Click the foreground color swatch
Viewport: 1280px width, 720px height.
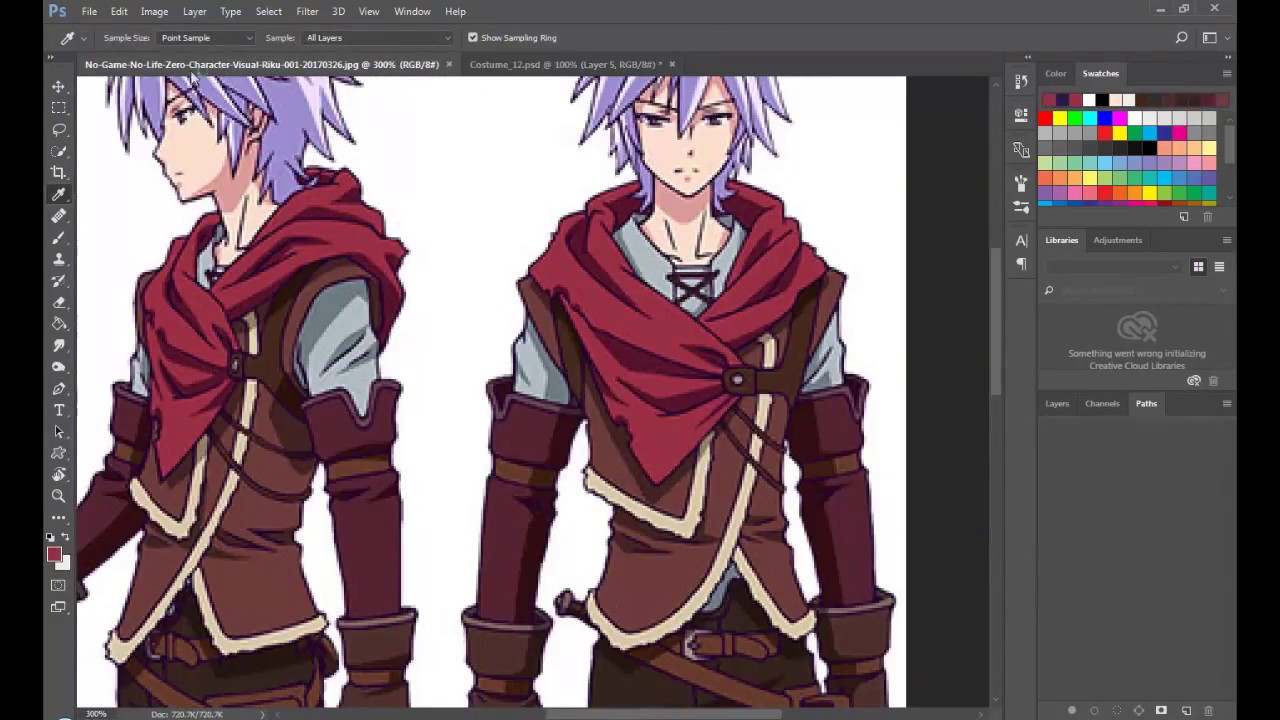54,555
